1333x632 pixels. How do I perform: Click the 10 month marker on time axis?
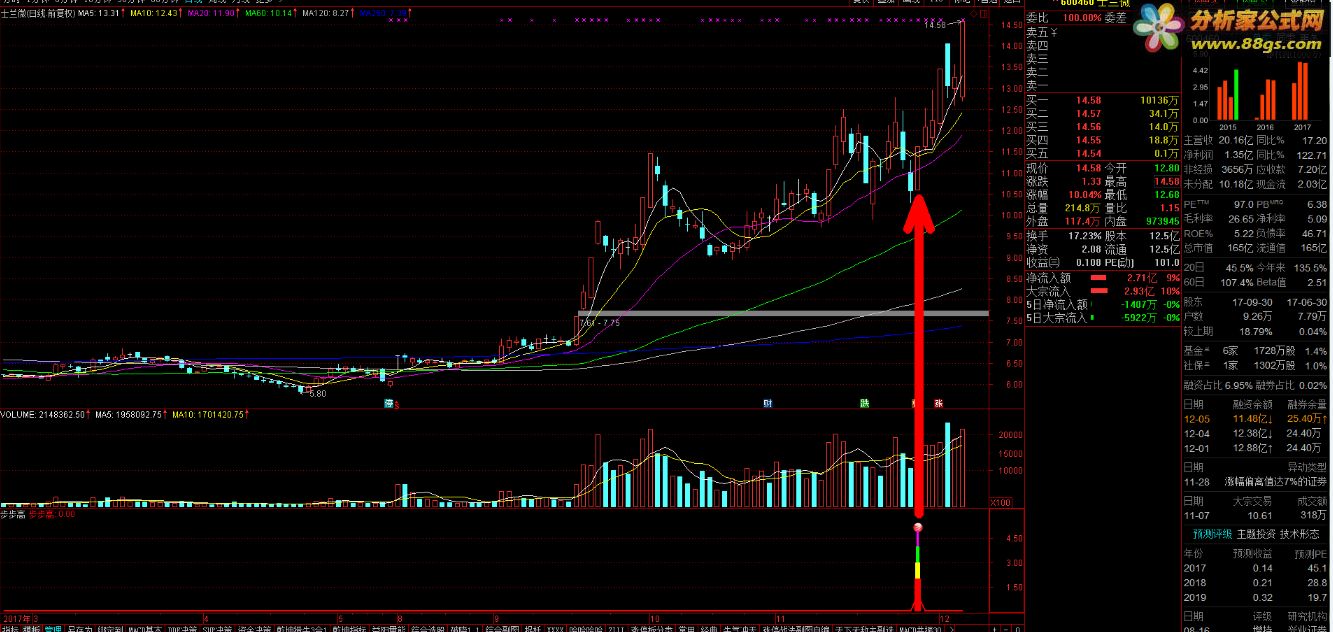tap(655, 618)
